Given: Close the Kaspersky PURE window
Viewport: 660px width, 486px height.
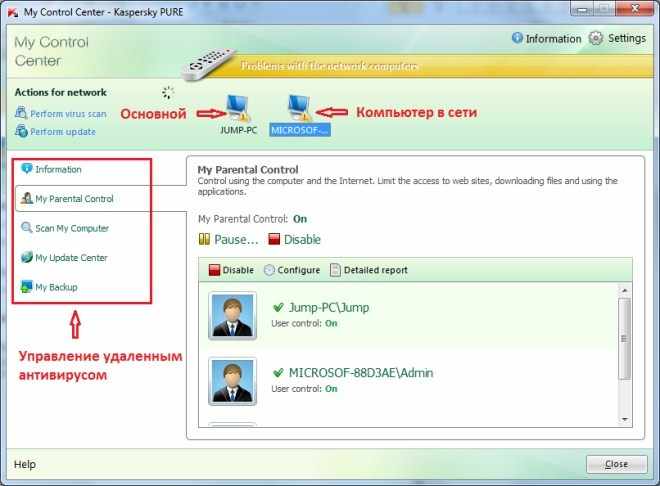Looking at the screenshot, I should [x=636, y=9].
